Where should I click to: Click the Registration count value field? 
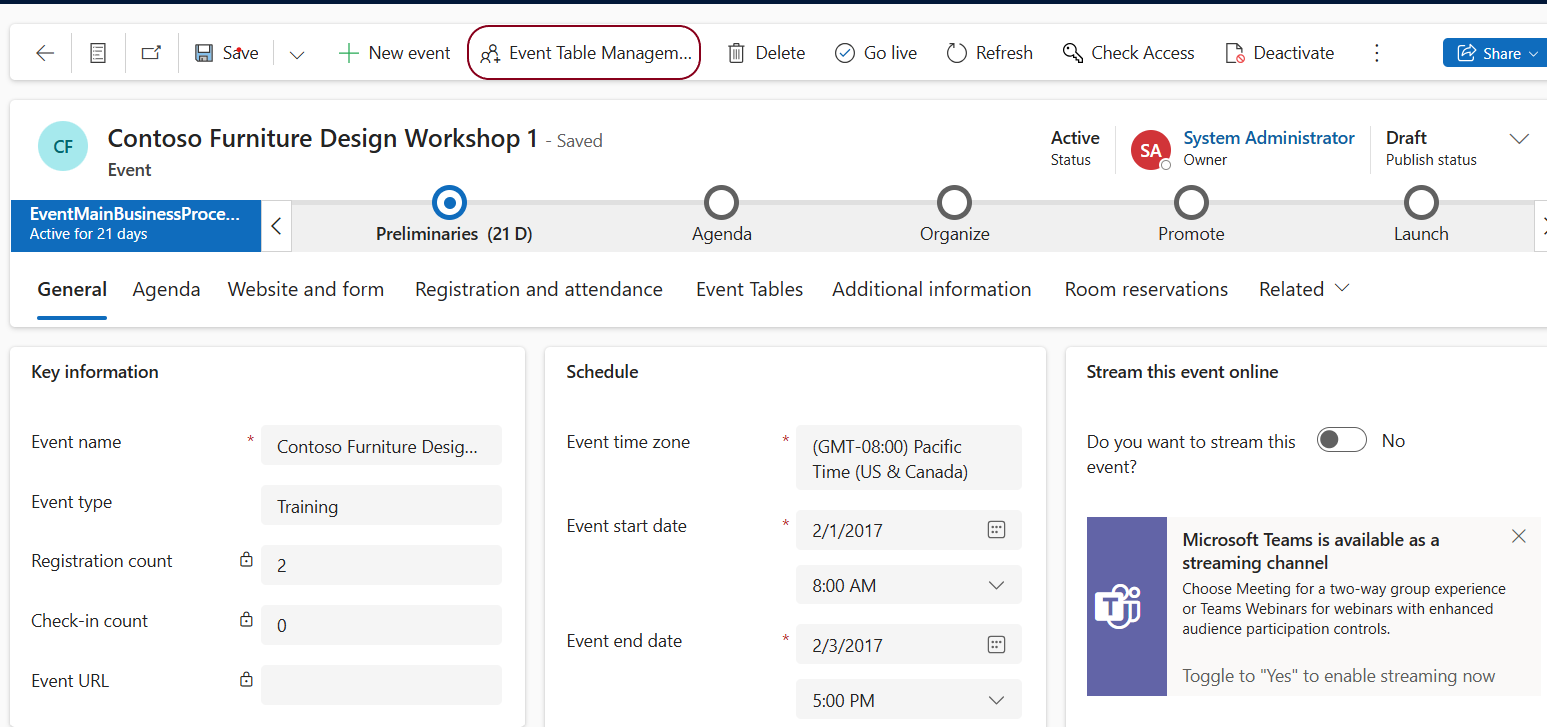[x=381, y=565]
